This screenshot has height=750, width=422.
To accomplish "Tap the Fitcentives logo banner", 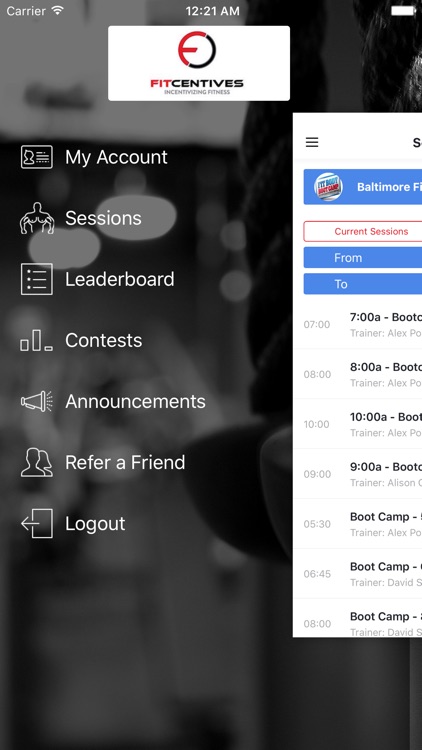I will (199, 63).
